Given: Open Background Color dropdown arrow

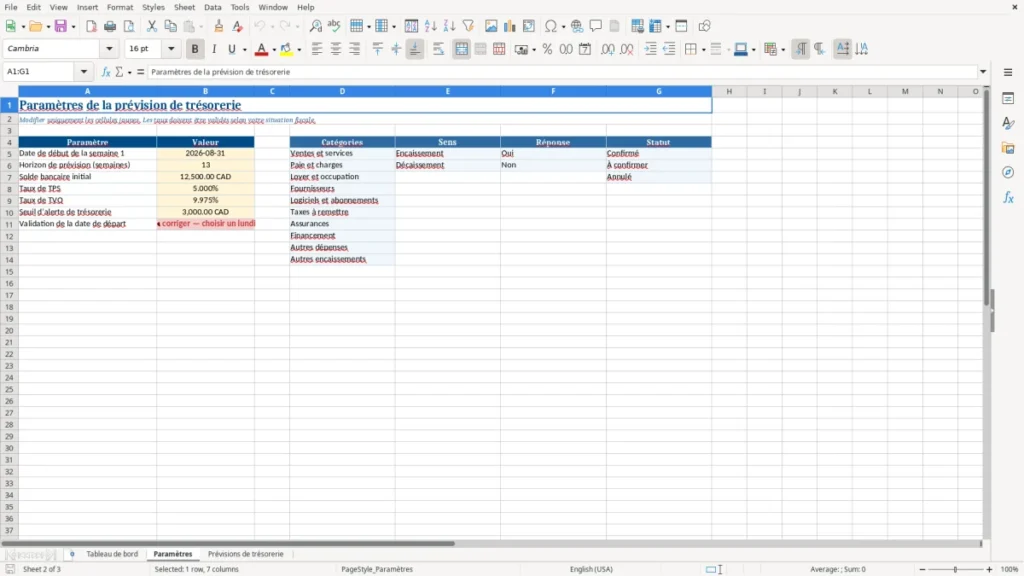Looking at the screenshot, I should click(x=299, y=50).
